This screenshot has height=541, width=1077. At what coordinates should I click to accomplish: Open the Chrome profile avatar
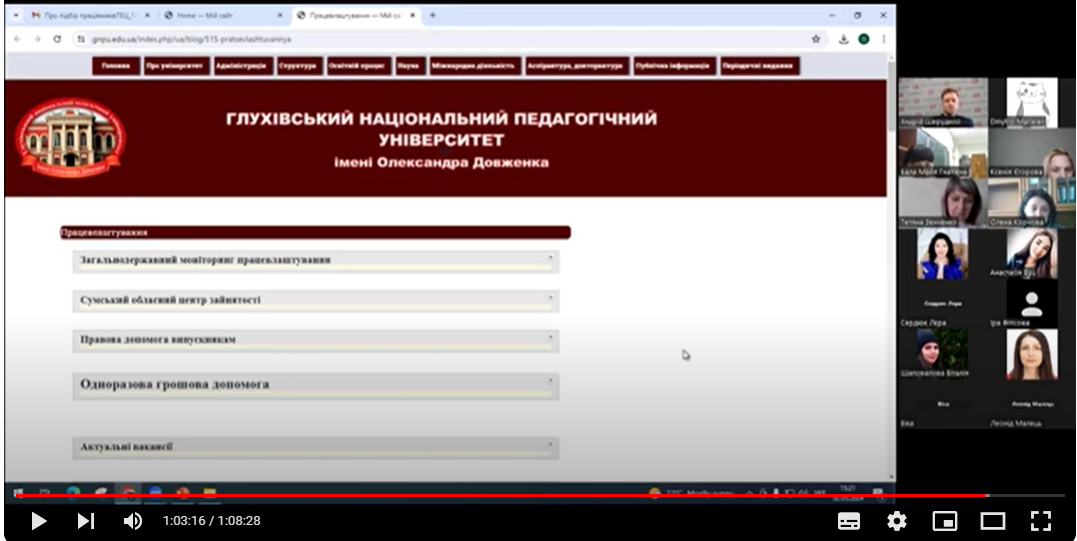coord(864,39)
